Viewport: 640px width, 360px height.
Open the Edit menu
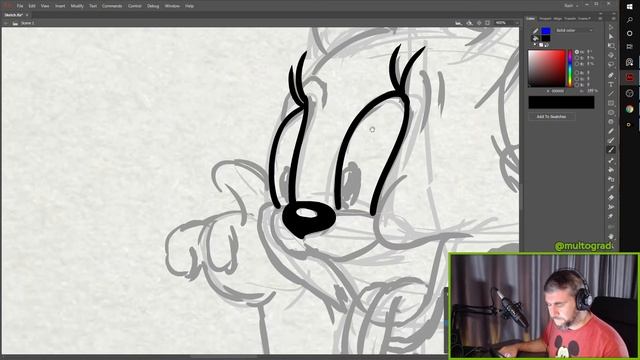click(32, 6)
